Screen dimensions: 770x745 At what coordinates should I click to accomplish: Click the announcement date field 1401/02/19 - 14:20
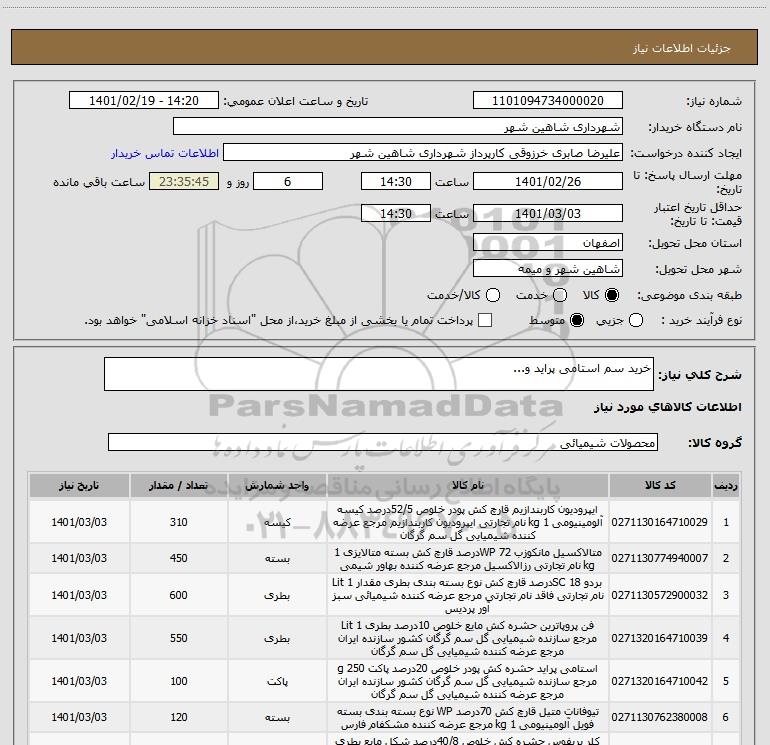[x=144, y=101]
